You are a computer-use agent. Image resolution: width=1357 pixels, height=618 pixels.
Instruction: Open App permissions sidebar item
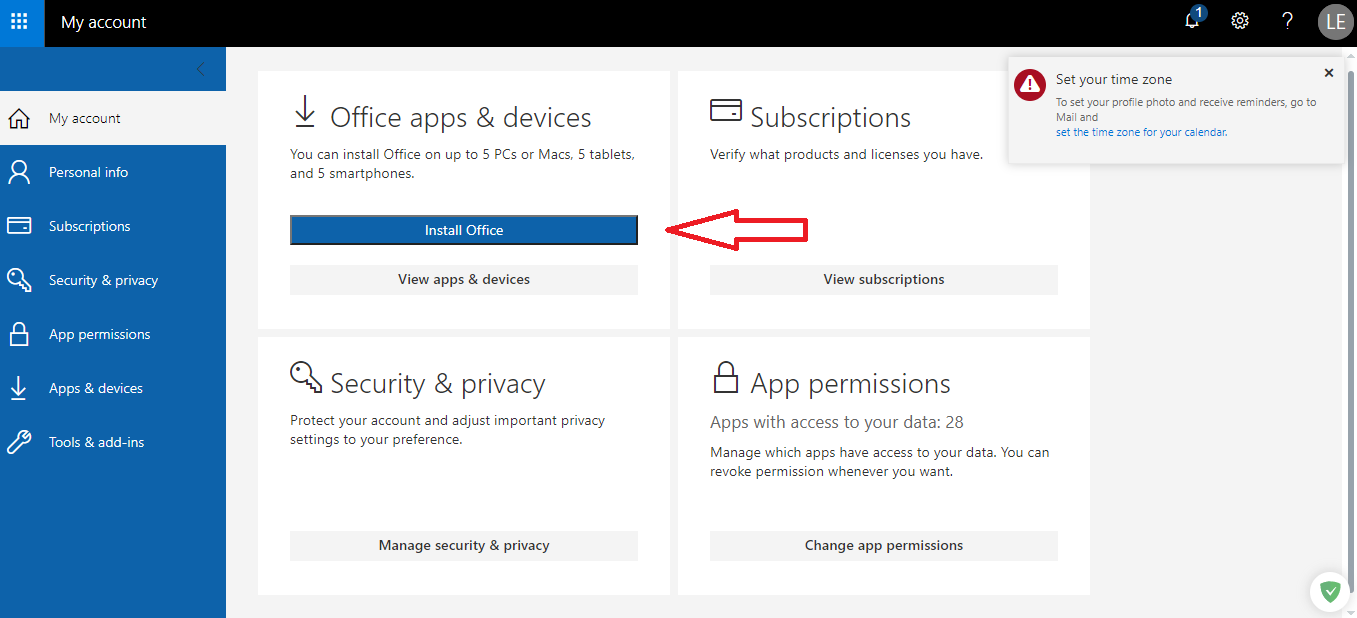point(113,334)
